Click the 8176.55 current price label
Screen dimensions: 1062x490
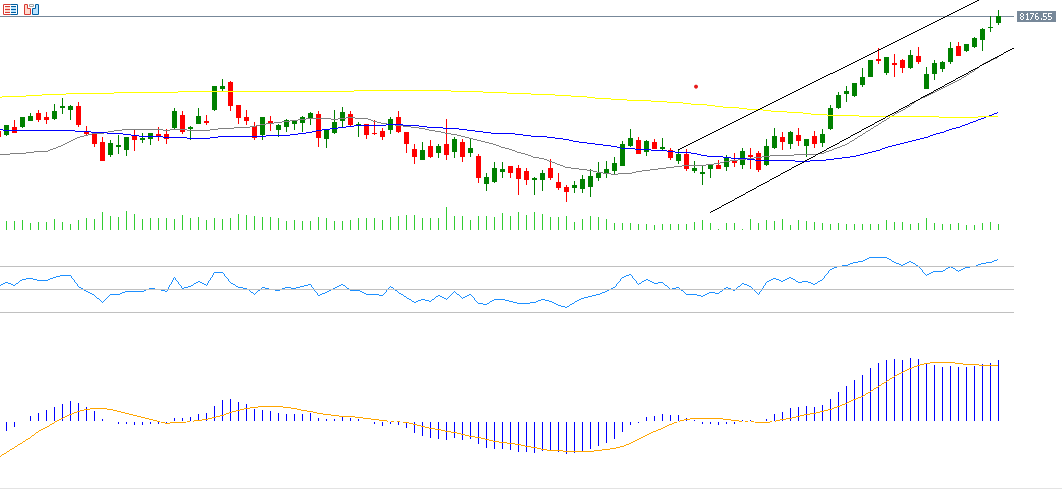coord(1037,17)
